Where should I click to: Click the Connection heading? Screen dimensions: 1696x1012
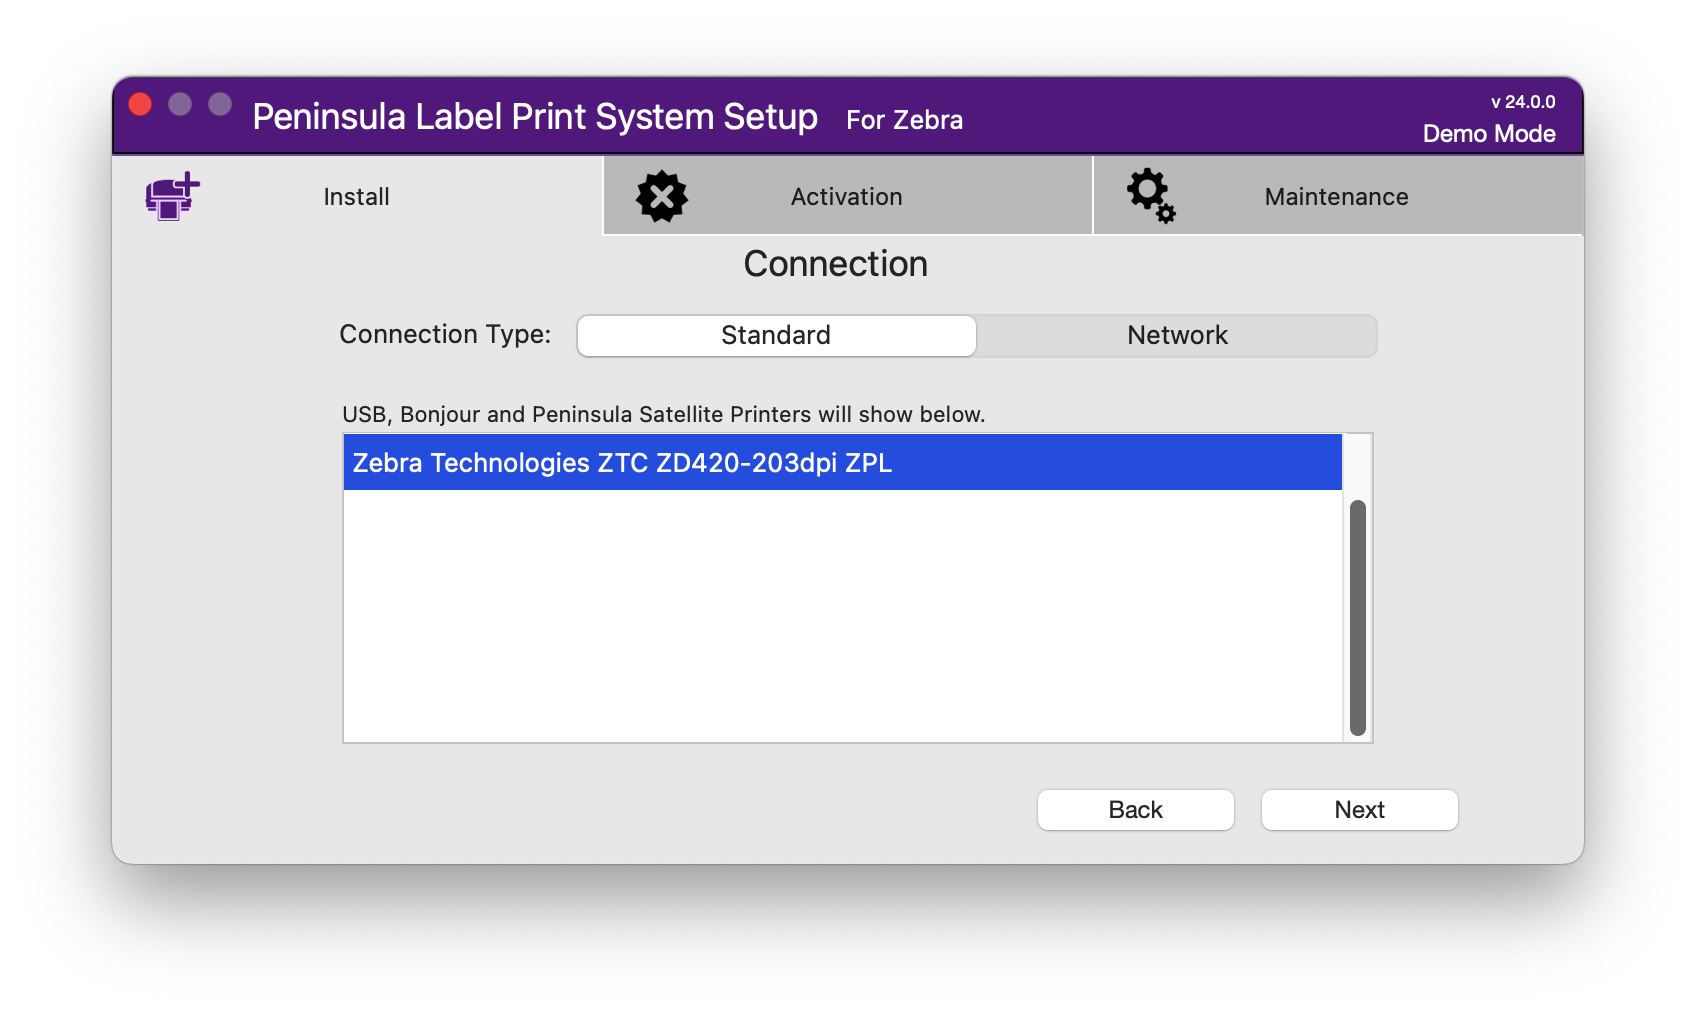[x=836, y=264]
